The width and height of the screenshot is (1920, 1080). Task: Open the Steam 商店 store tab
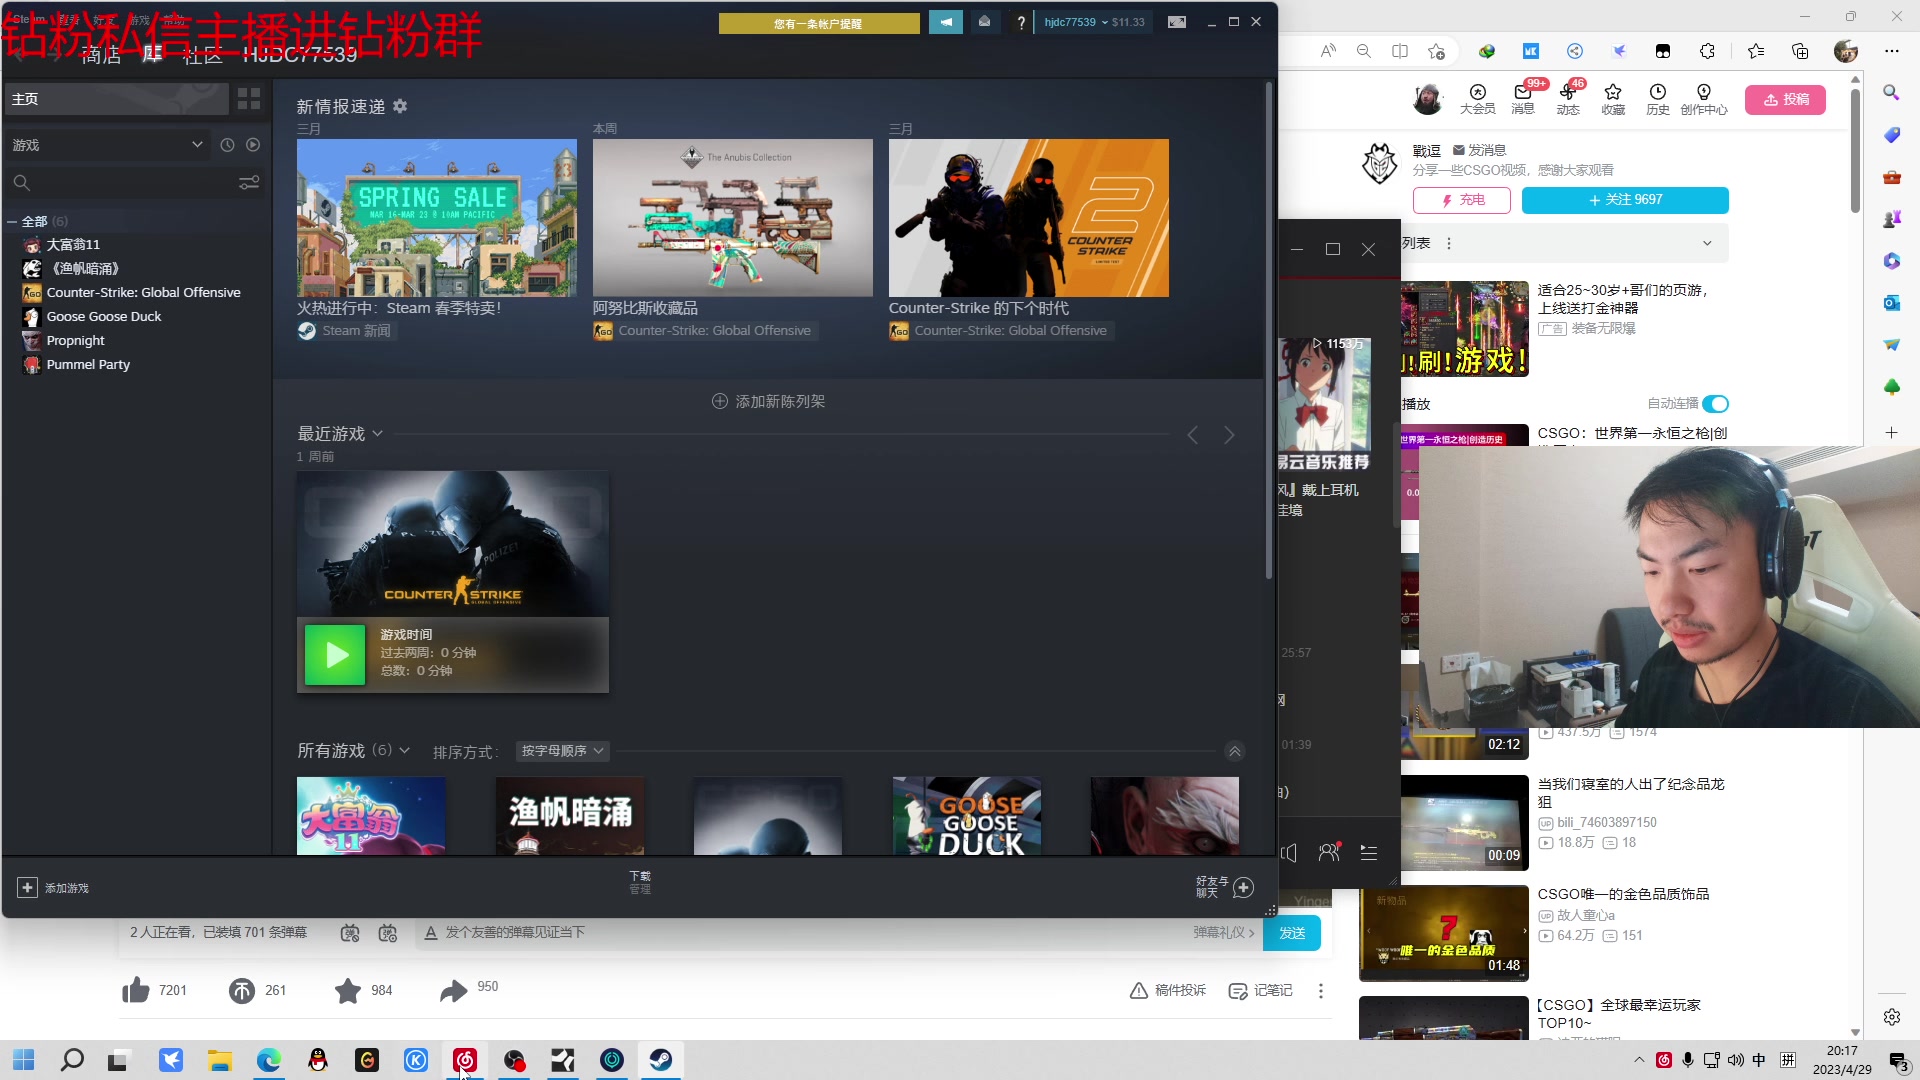click(101, 55)
